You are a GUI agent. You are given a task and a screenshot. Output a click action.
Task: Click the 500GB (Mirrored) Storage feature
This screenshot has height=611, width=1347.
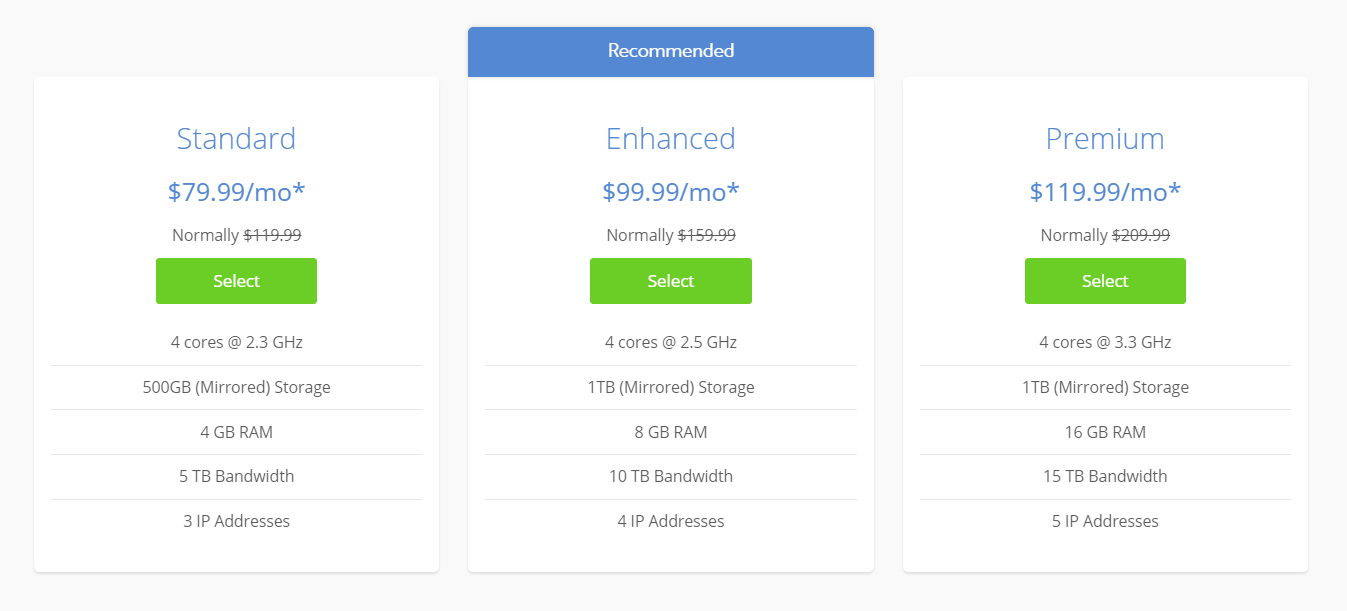[236, 387]
